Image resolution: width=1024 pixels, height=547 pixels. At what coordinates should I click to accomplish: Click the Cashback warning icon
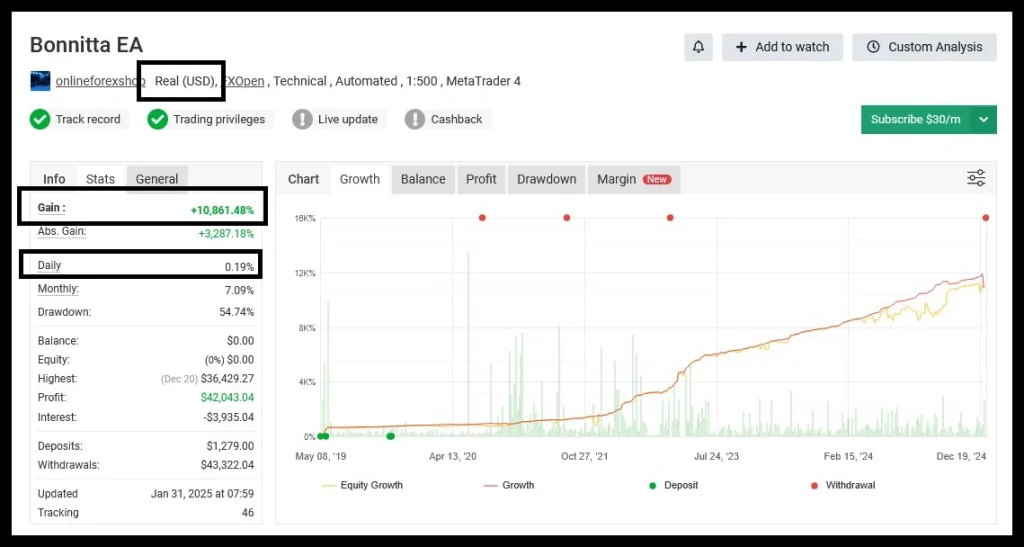coord(415,119)
